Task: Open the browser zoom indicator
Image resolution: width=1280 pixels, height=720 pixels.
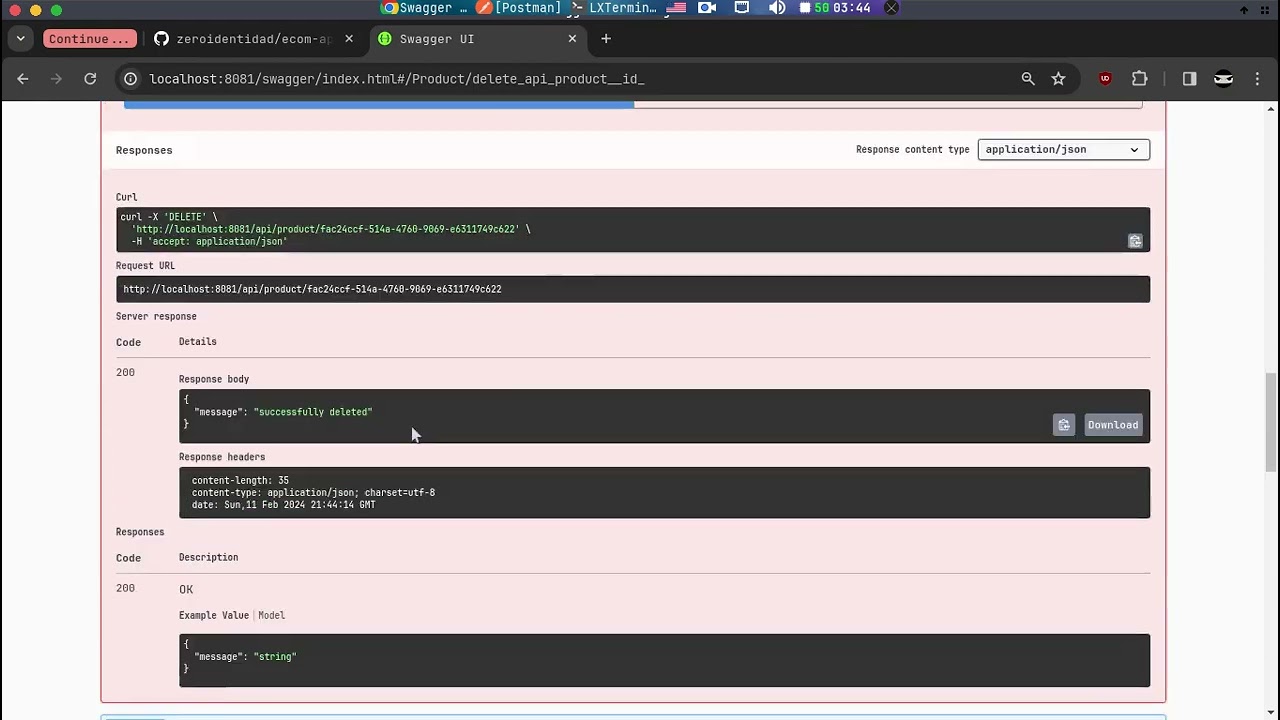Action: (1028, 79)
